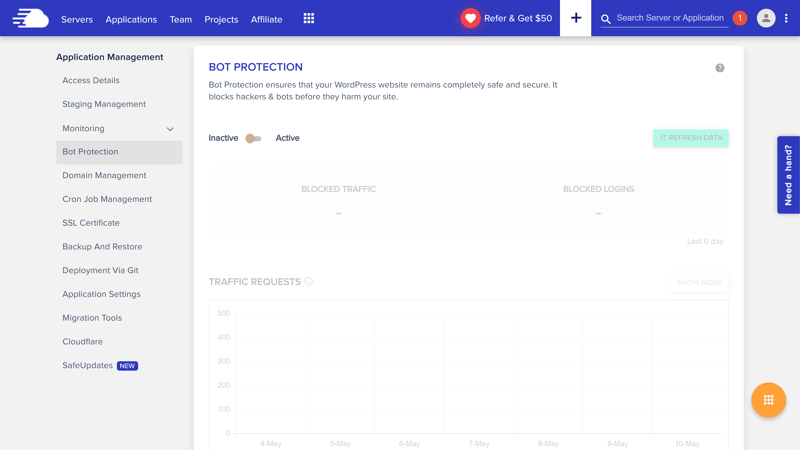Open the Applications menu
The height and width of the screenshot is (450, 800).
[x=131, y=19]
